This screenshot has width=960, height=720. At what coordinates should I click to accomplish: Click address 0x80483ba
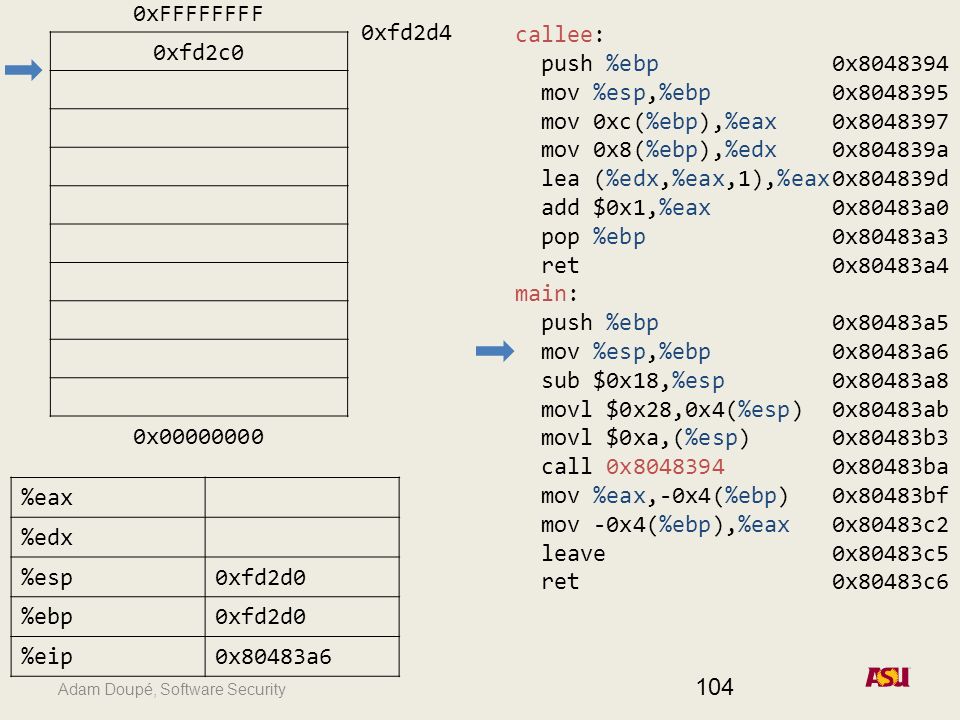pyautogui.click(x=890, y=467)
